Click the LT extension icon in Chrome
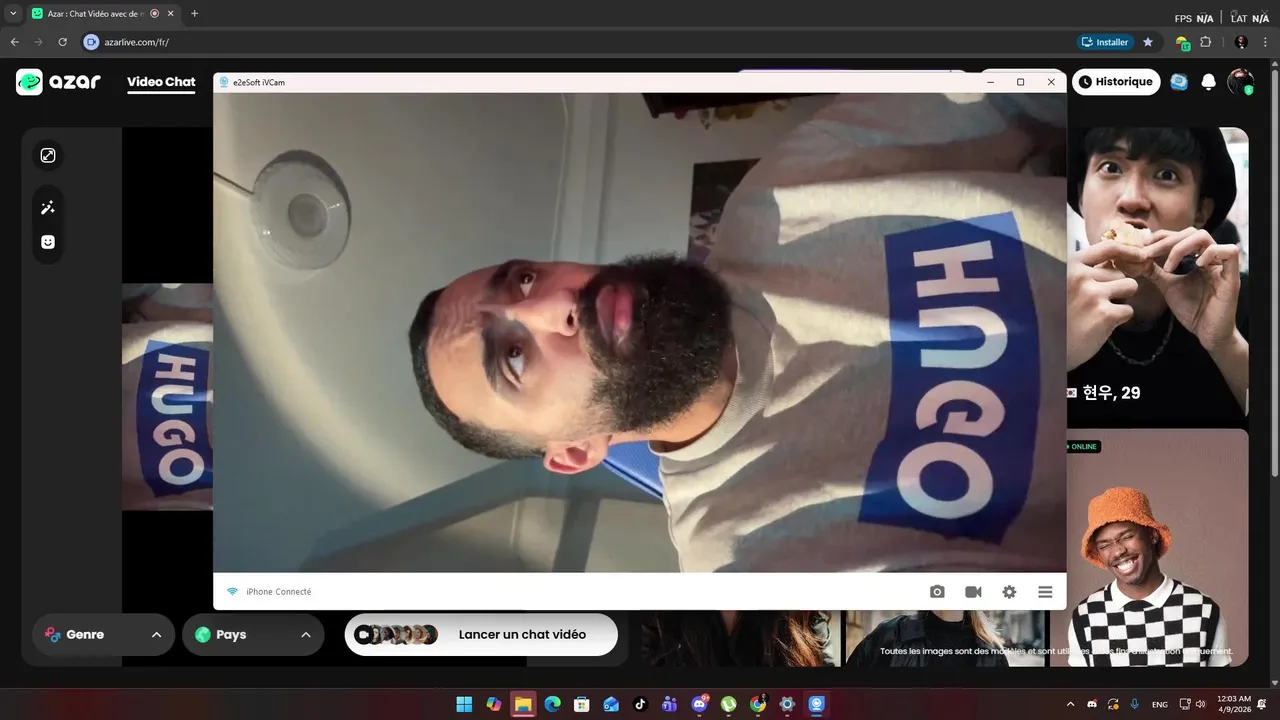The height and width of the screenshot is (720, 1280). tap(1182, 43)
